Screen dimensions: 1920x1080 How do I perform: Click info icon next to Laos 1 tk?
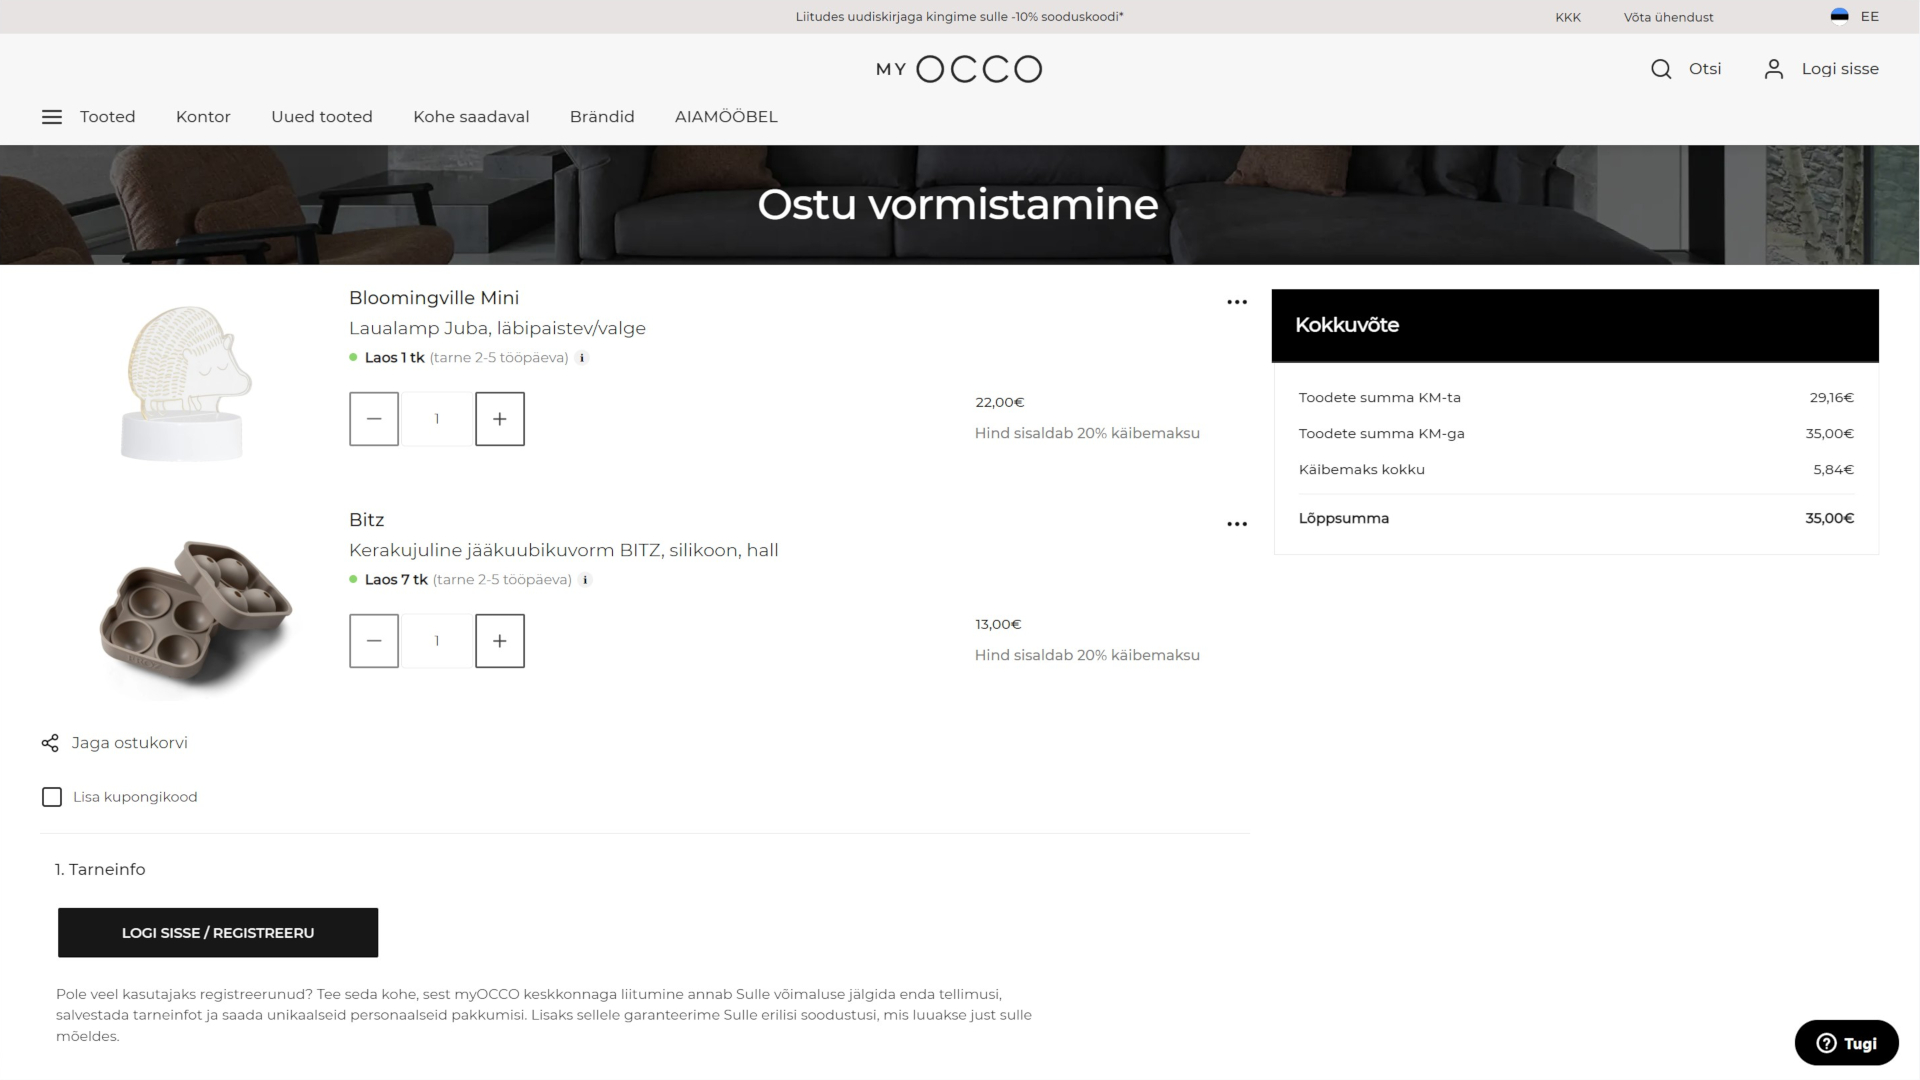point(582,358)
